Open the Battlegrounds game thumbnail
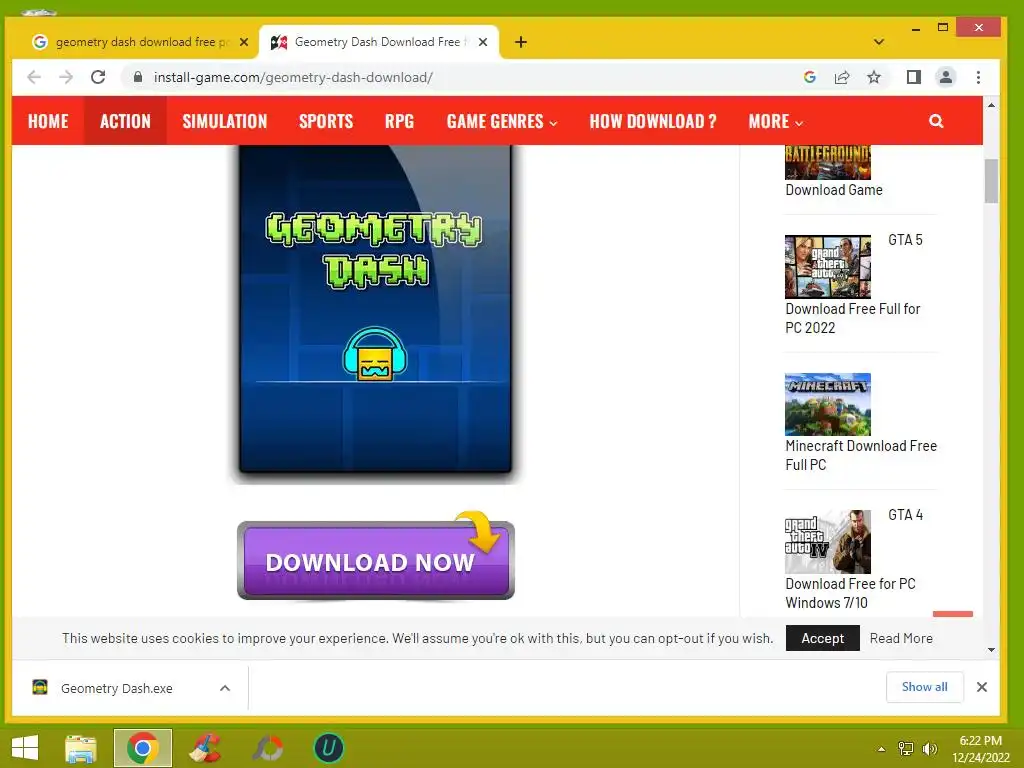This screenshot has height=768, width=1024. pyautogui.click(x=827, y=162)
